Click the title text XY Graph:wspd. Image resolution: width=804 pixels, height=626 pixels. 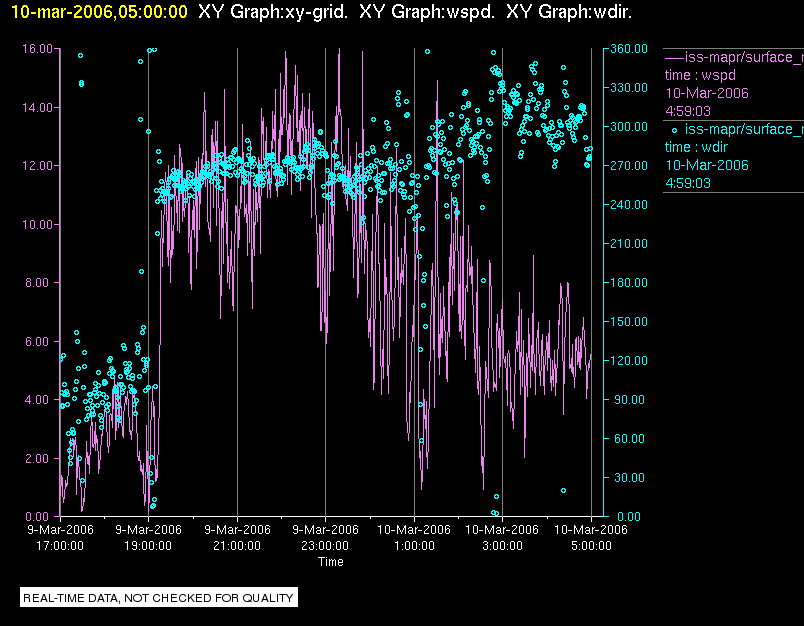[427, 11]
